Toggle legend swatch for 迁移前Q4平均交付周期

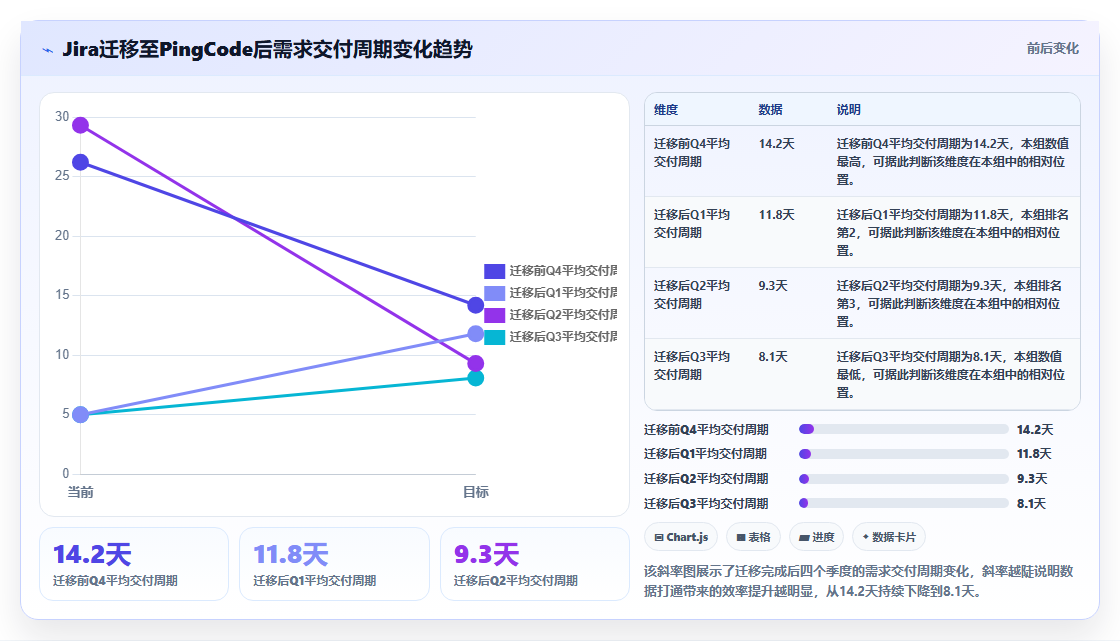(494, 271)
